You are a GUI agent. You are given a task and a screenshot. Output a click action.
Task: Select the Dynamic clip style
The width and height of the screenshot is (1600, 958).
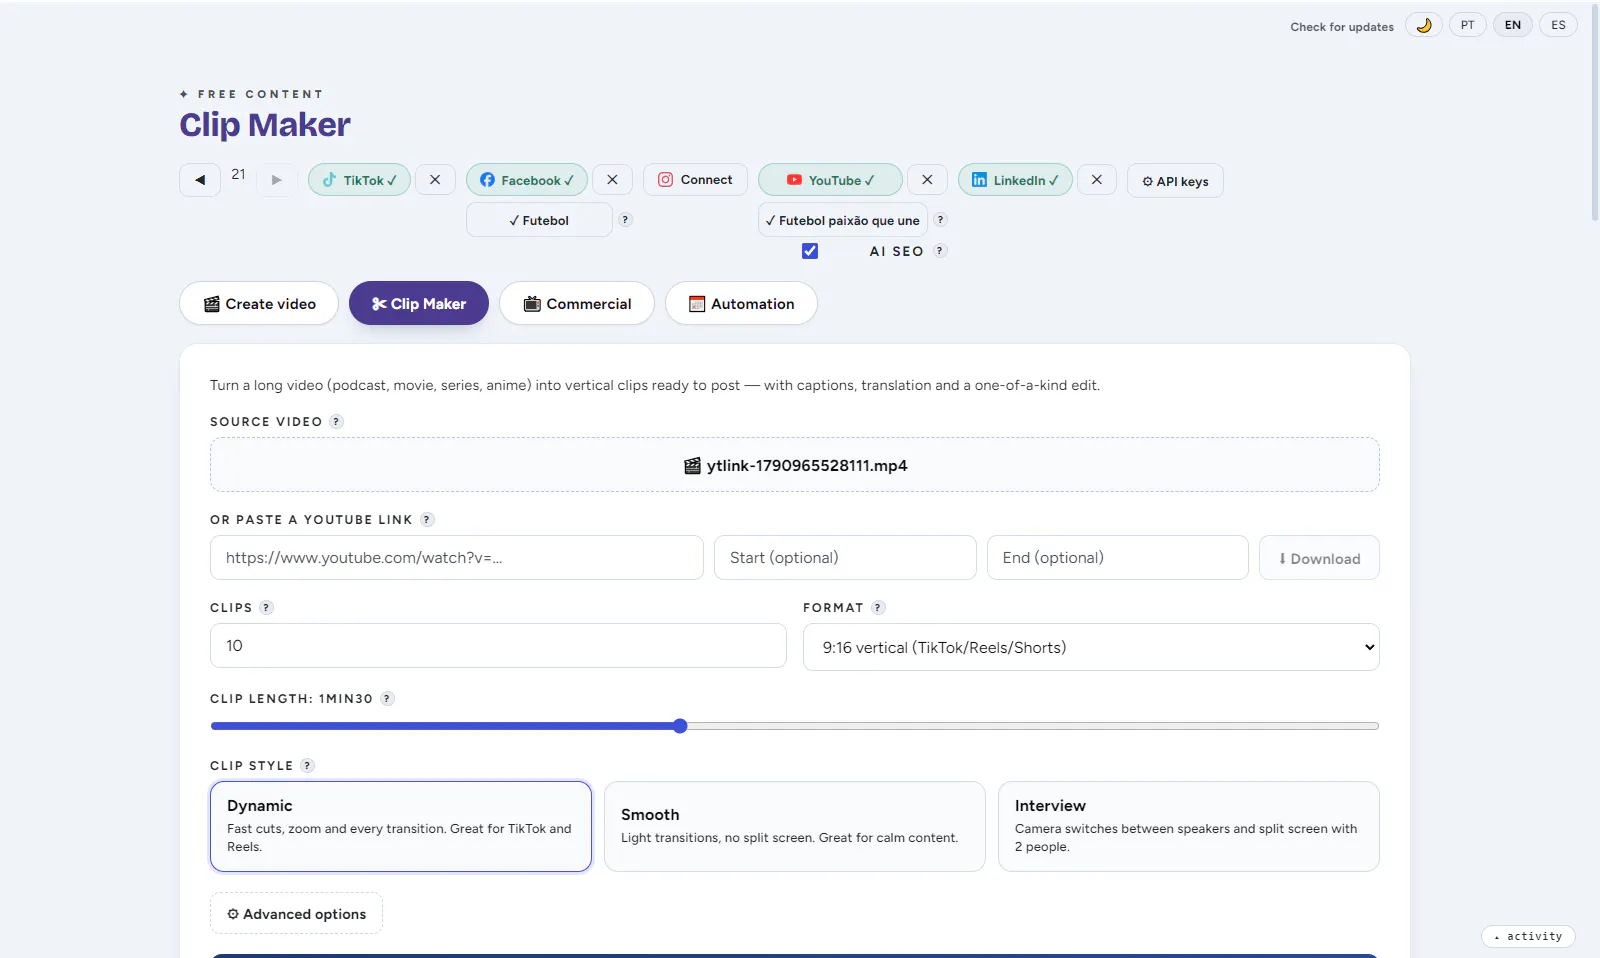(401, 826)
